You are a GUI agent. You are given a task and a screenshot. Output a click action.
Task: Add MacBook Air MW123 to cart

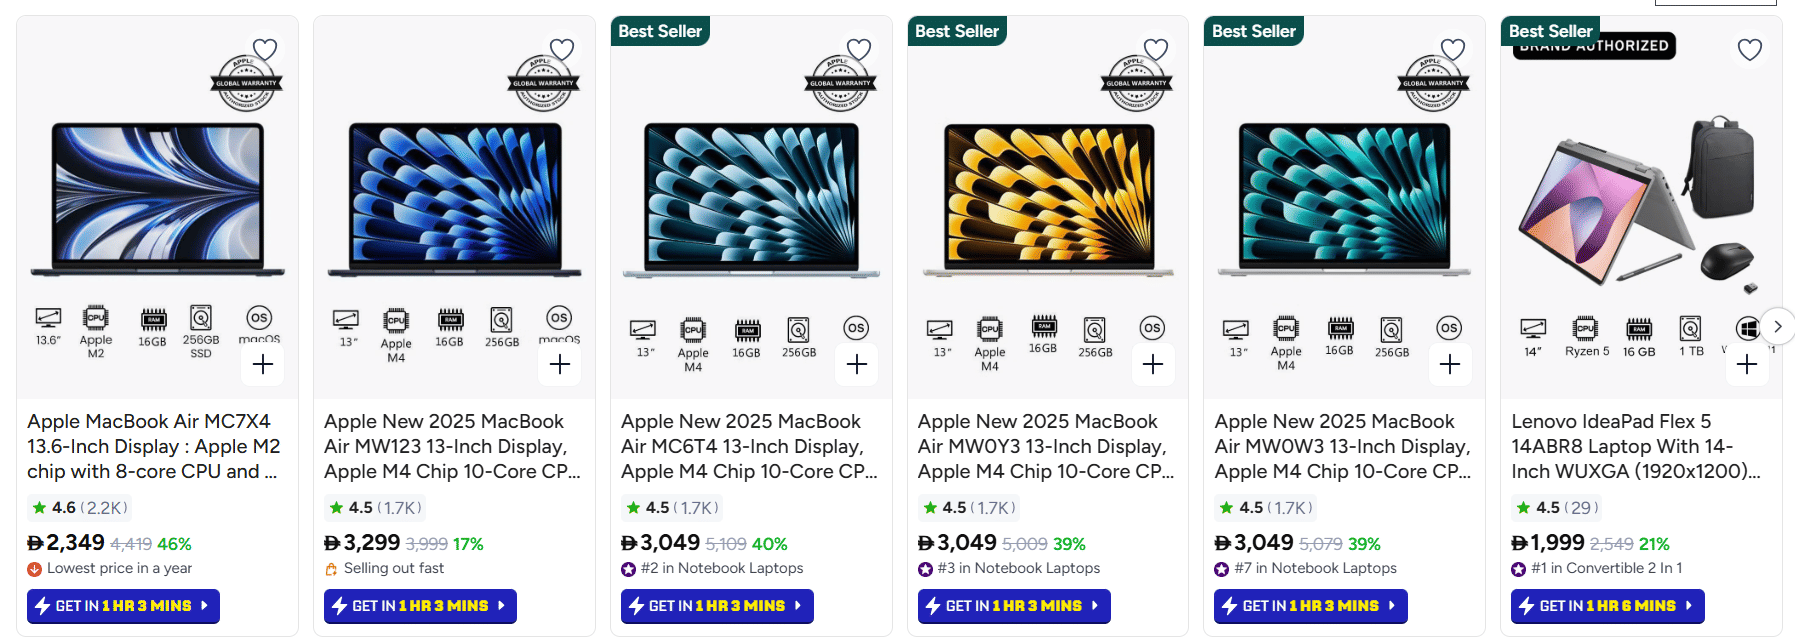(x=560, y=365)
